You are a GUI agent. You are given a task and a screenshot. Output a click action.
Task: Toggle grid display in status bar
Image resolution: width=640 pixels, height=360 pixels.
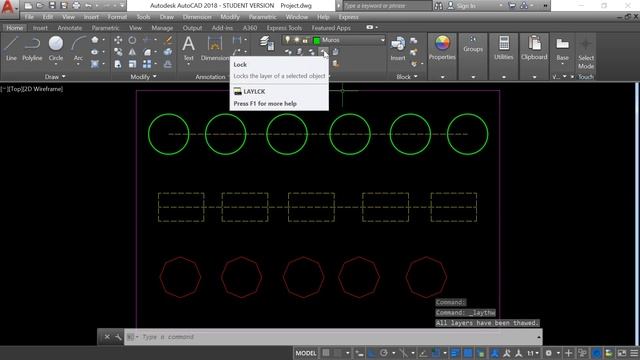point(326,353)
